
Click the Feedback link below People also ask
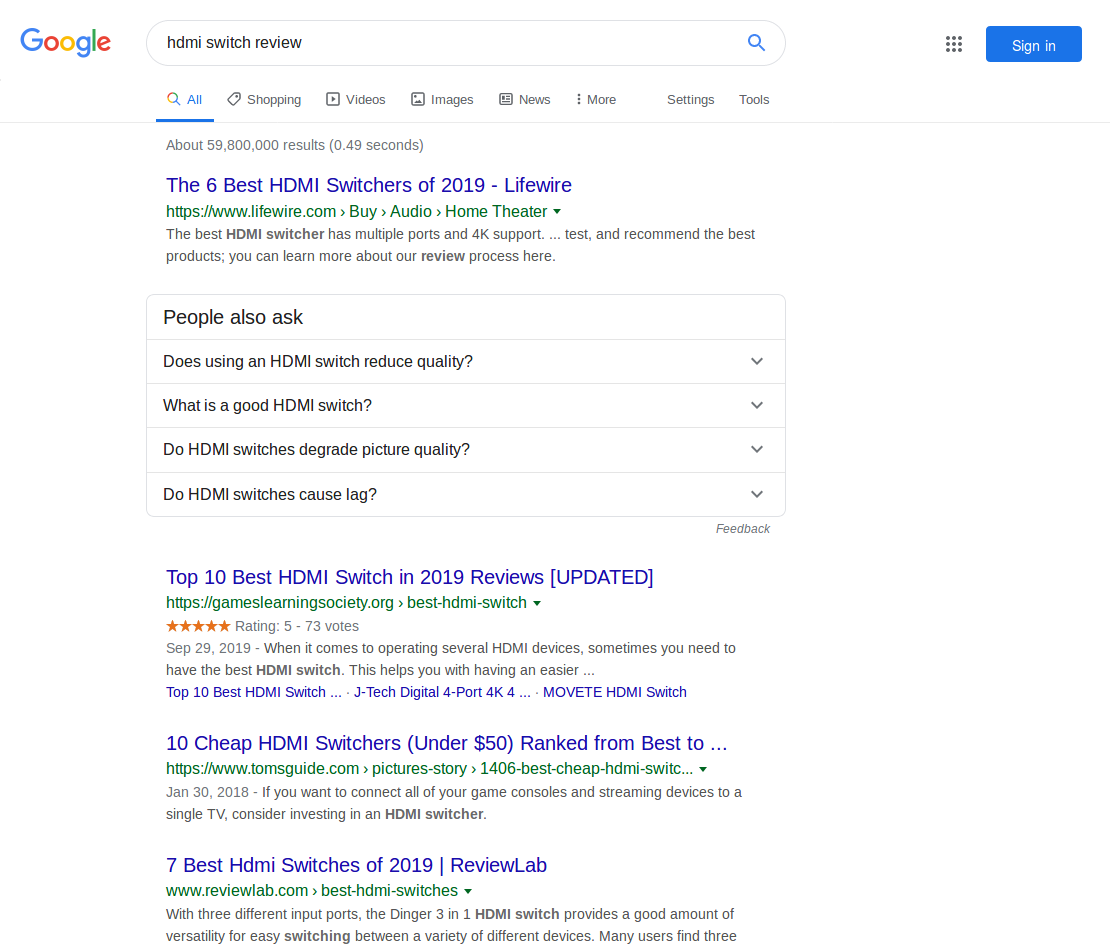coord(742,529)
